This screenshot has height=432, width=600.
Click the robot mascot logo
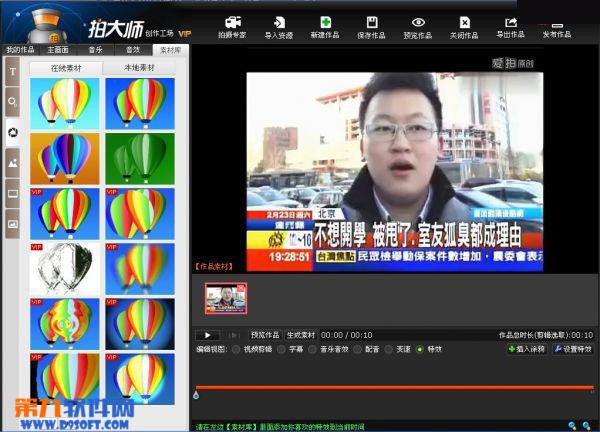coord(47,26)
